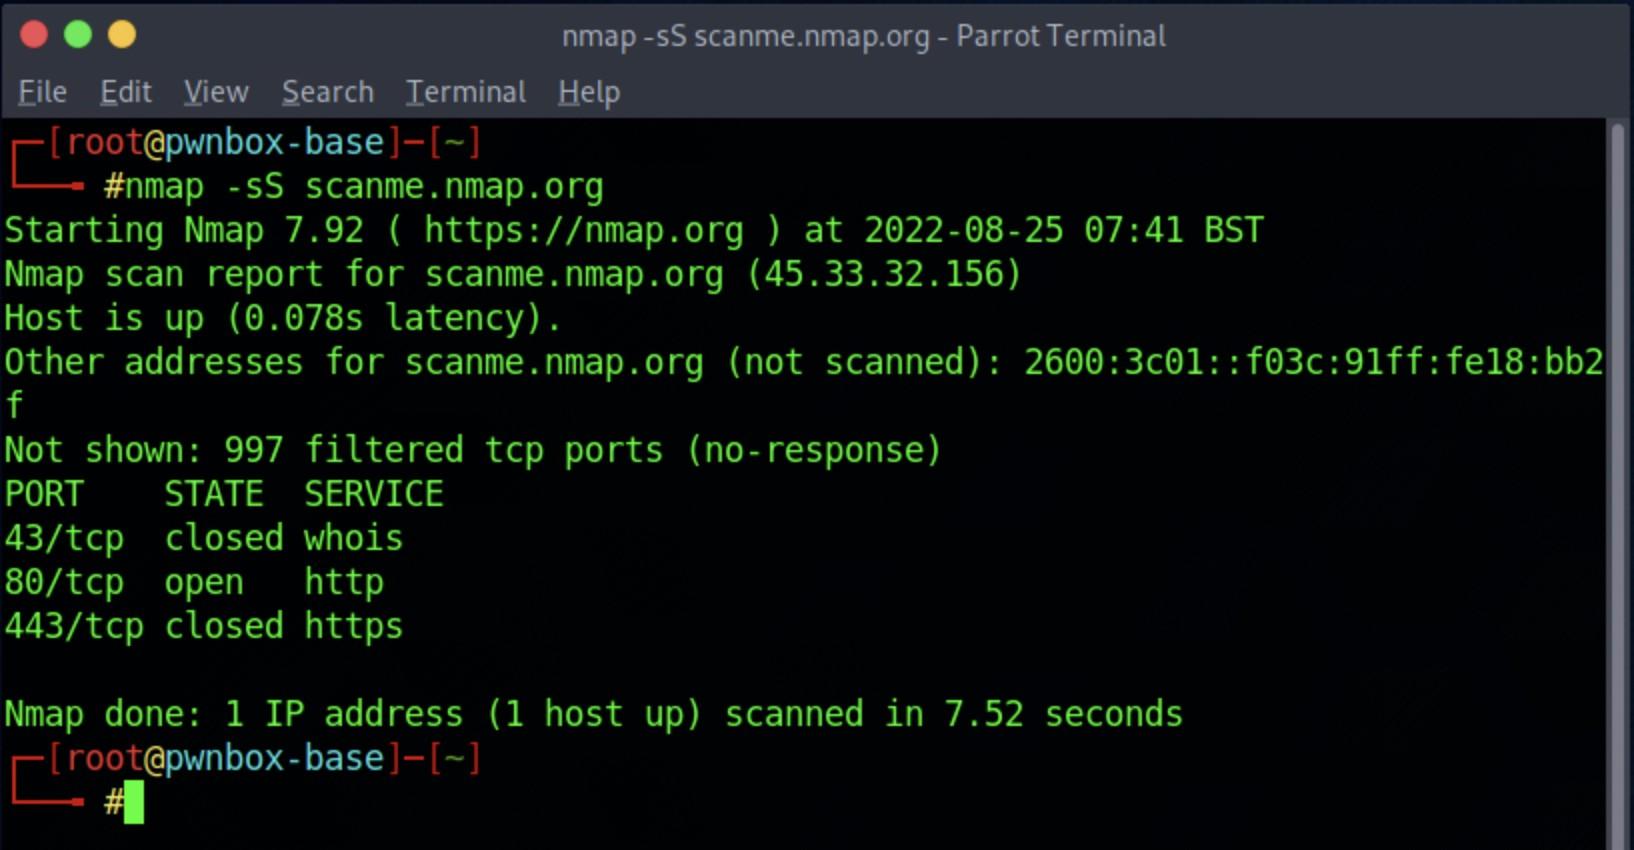Open the Terminal menu
Image resolution: width=1634 pixels, height=850 pixels.
(466, 92)
